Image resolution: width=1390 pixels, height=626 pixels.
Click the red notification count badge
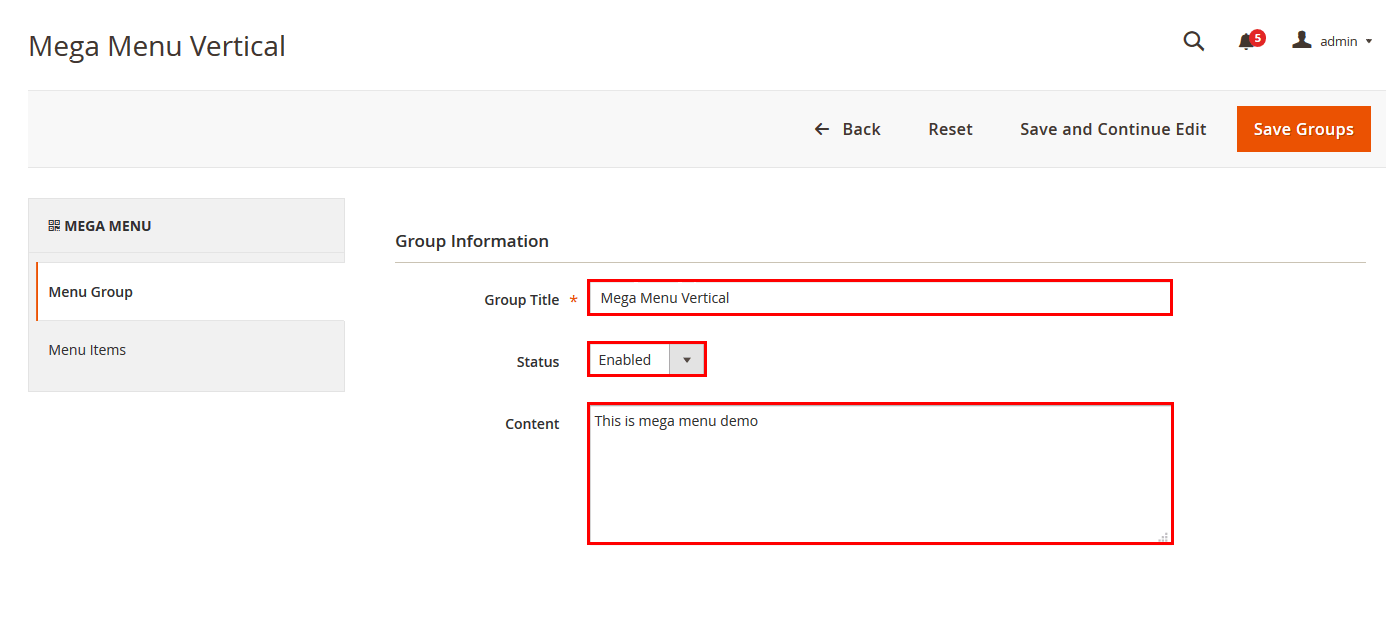1258,38
